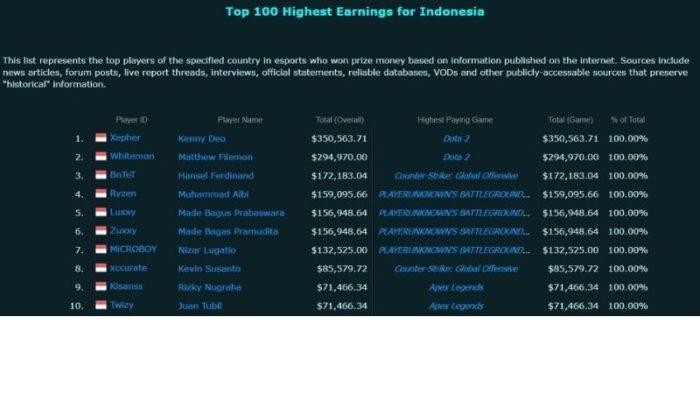Click the Indonesian flag beside xccurate

tap(101, 268)
